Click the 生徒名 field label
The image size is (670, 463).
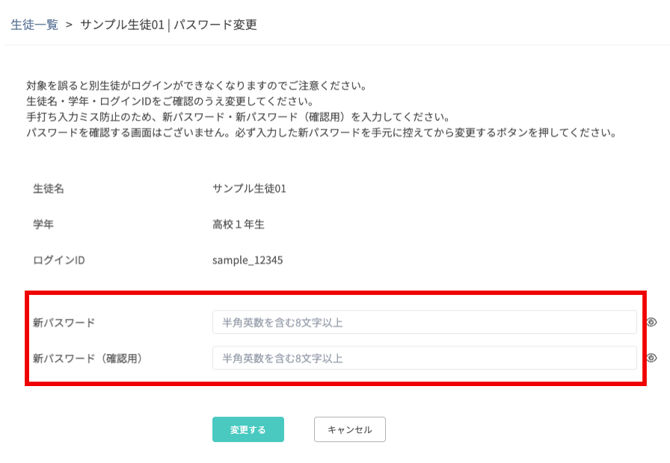click(47, 188)
